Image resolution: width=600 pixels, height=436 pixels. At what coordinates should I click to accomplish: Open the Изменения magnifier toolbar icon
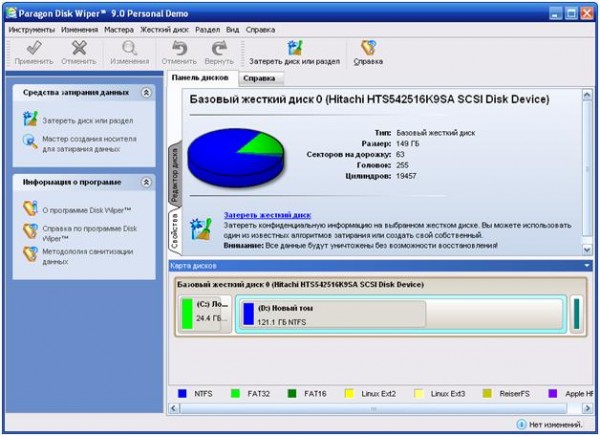(x=129, y=48)
